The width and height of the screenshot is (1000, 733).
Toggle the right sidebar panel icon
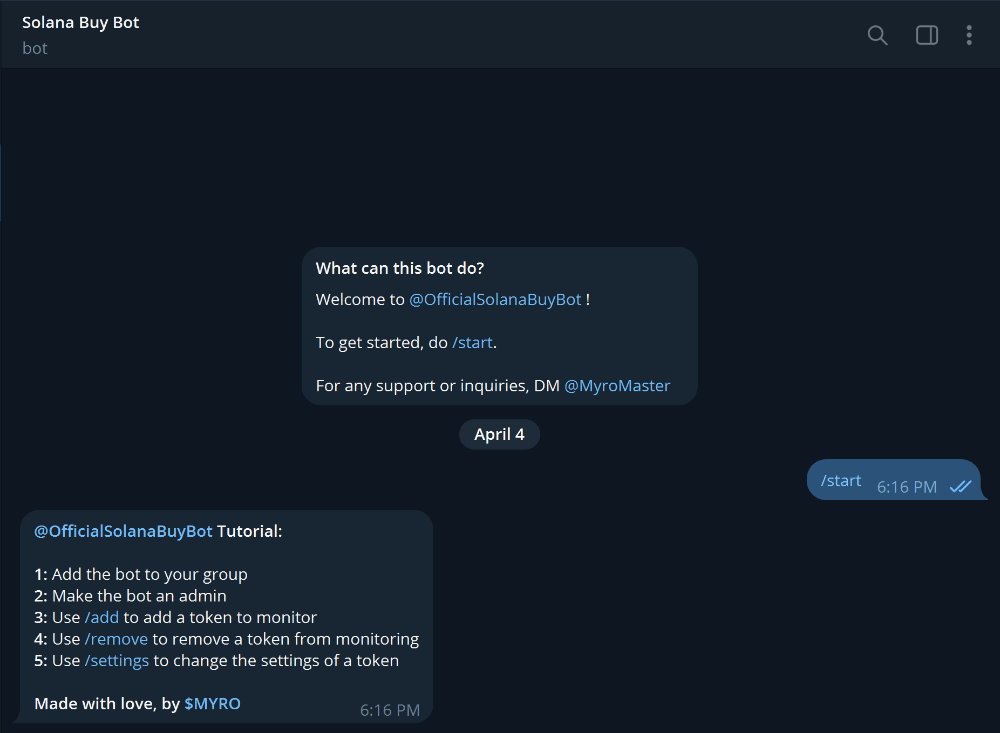[927, 35]
